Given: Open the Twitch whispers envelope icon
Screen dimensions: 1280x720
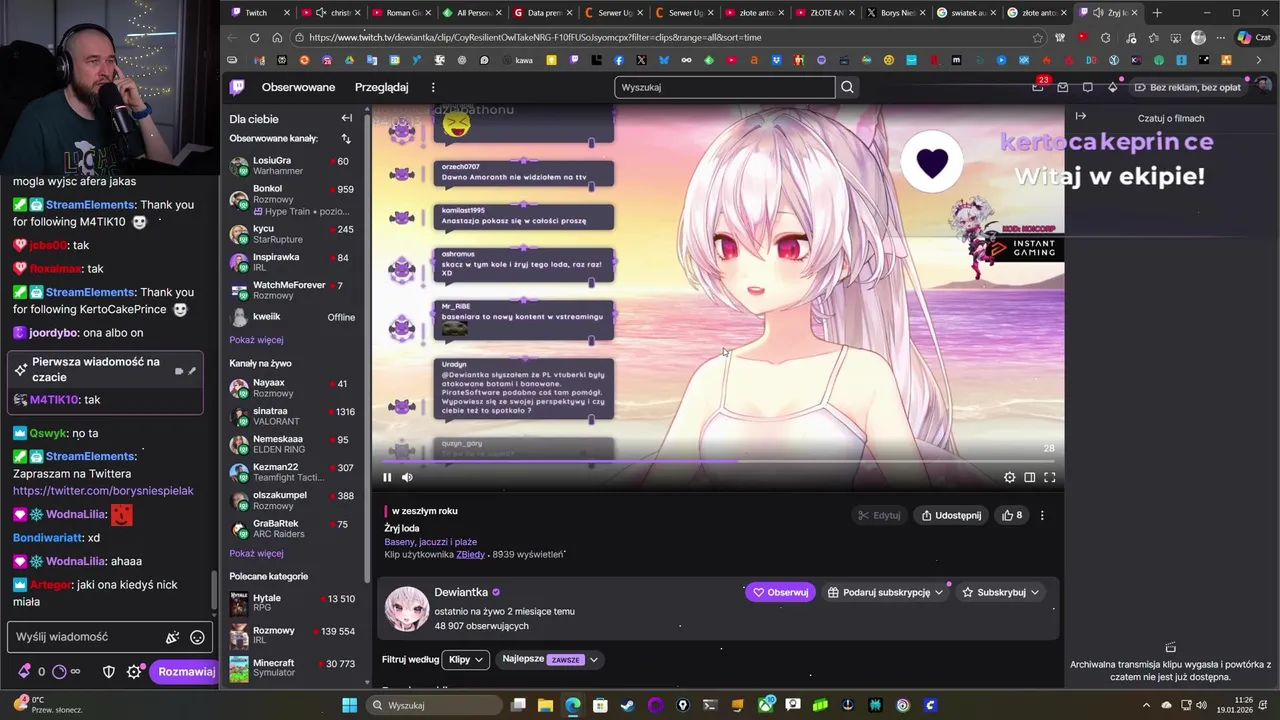Looking at the screenshot, I should (x=1063, y=87).
